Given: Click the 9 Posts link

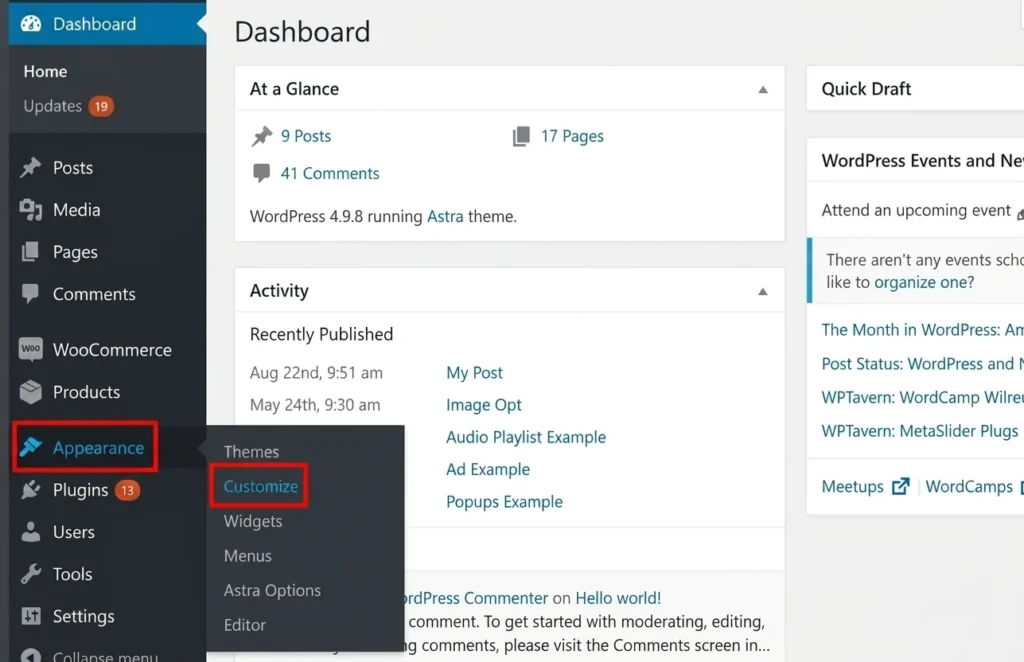Looking at the screenshot, I should pyautogui.click(x=306, y=136).
